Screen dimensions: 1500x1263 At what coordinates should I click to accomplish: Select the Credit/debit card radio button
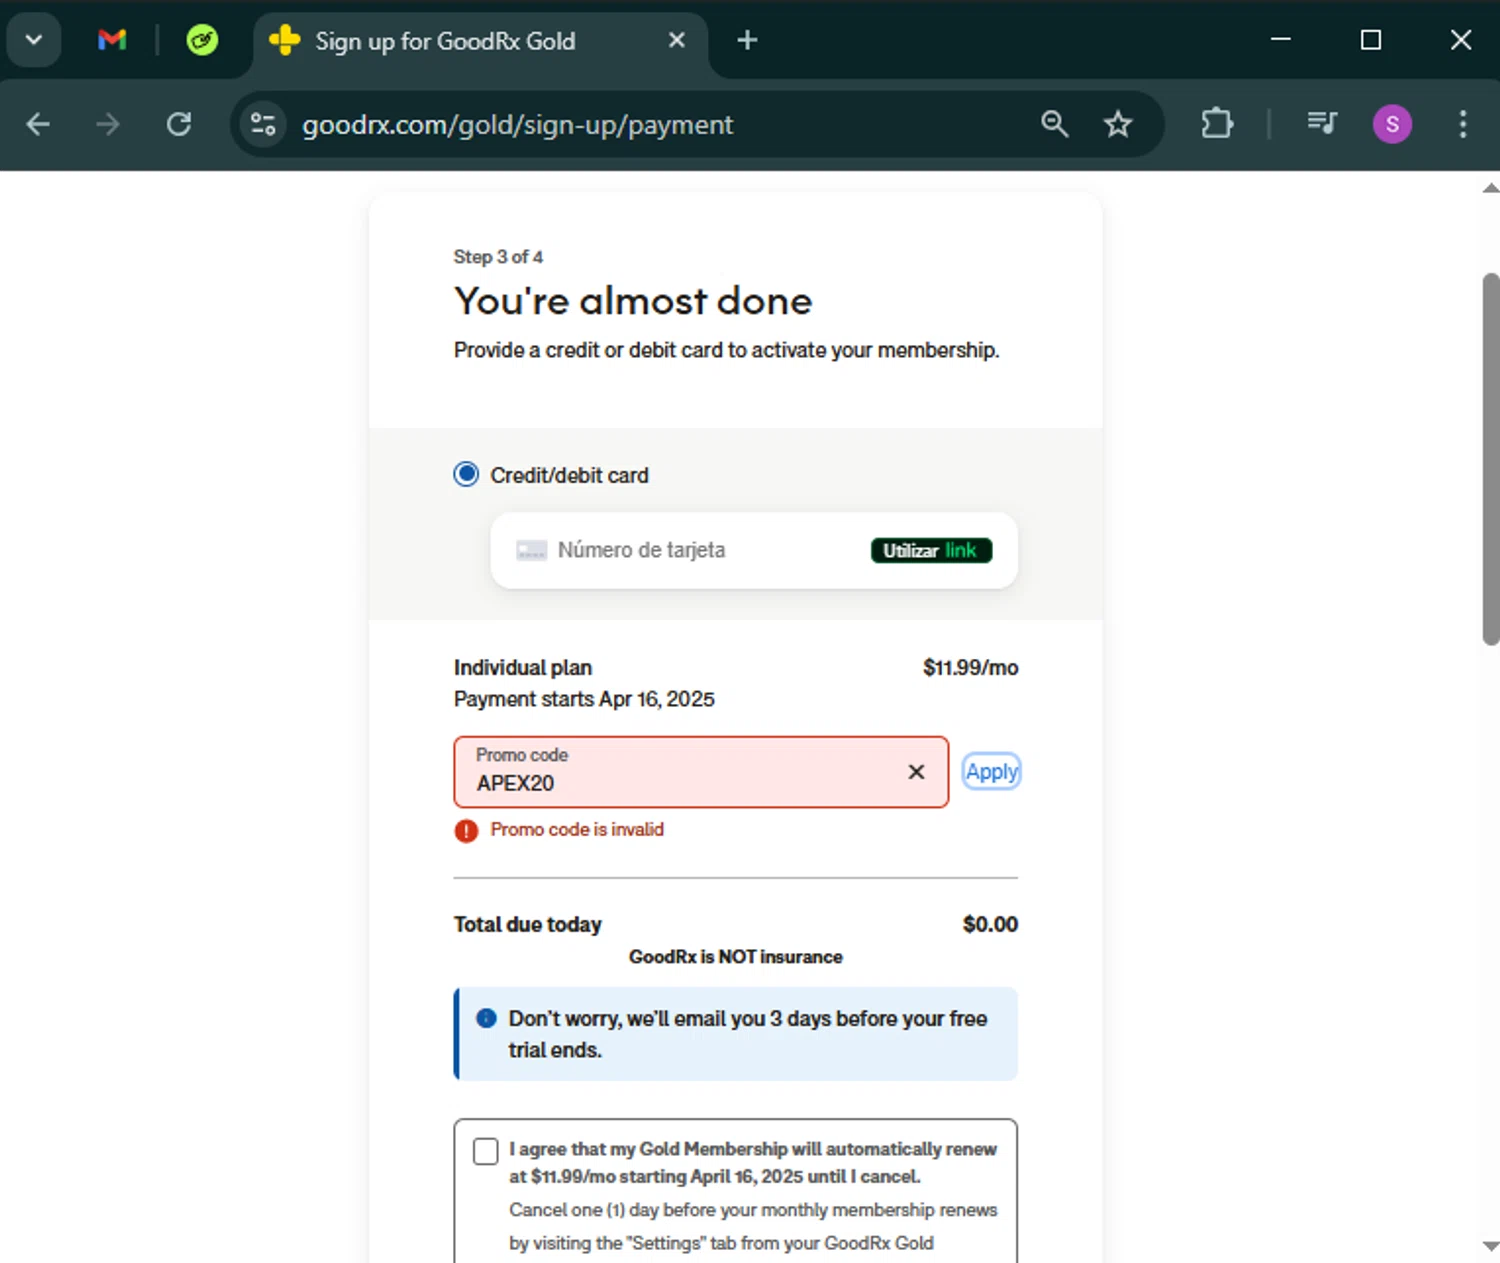(466, 474)
